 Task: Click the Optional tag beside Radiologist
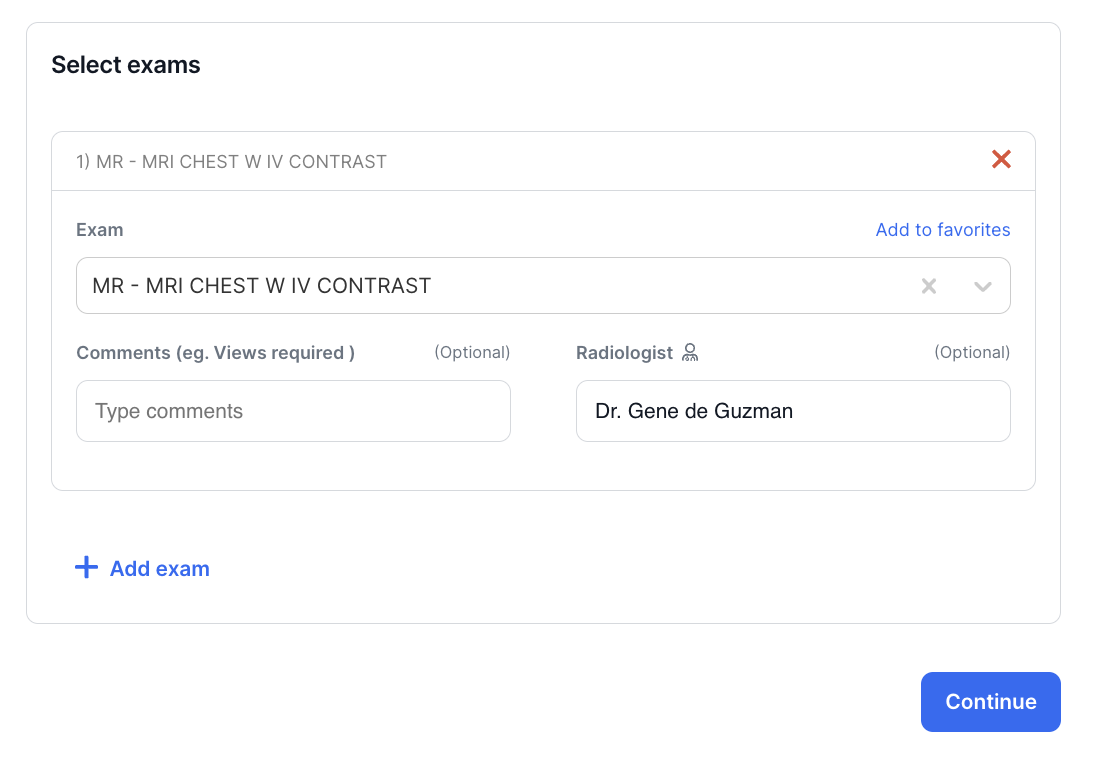(972, 353)
